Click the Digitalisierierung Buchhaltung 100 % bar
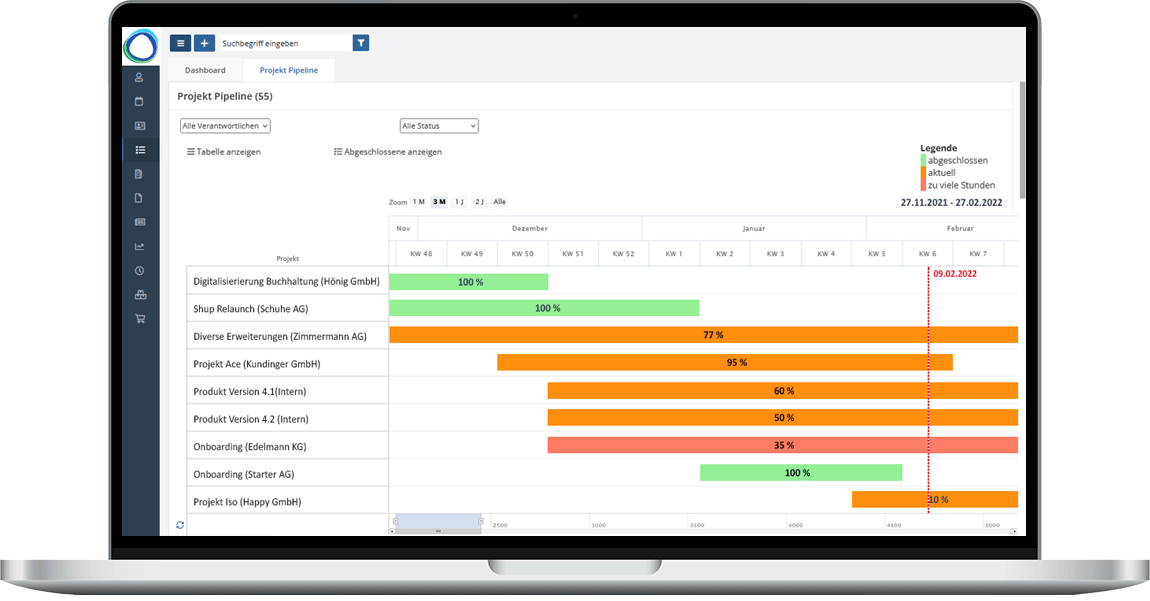 (469, 282)
